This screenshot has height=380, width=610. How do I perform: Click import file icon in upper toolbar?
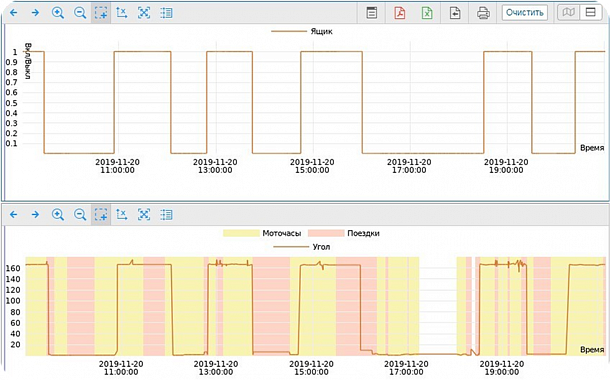tap(455, 13)
